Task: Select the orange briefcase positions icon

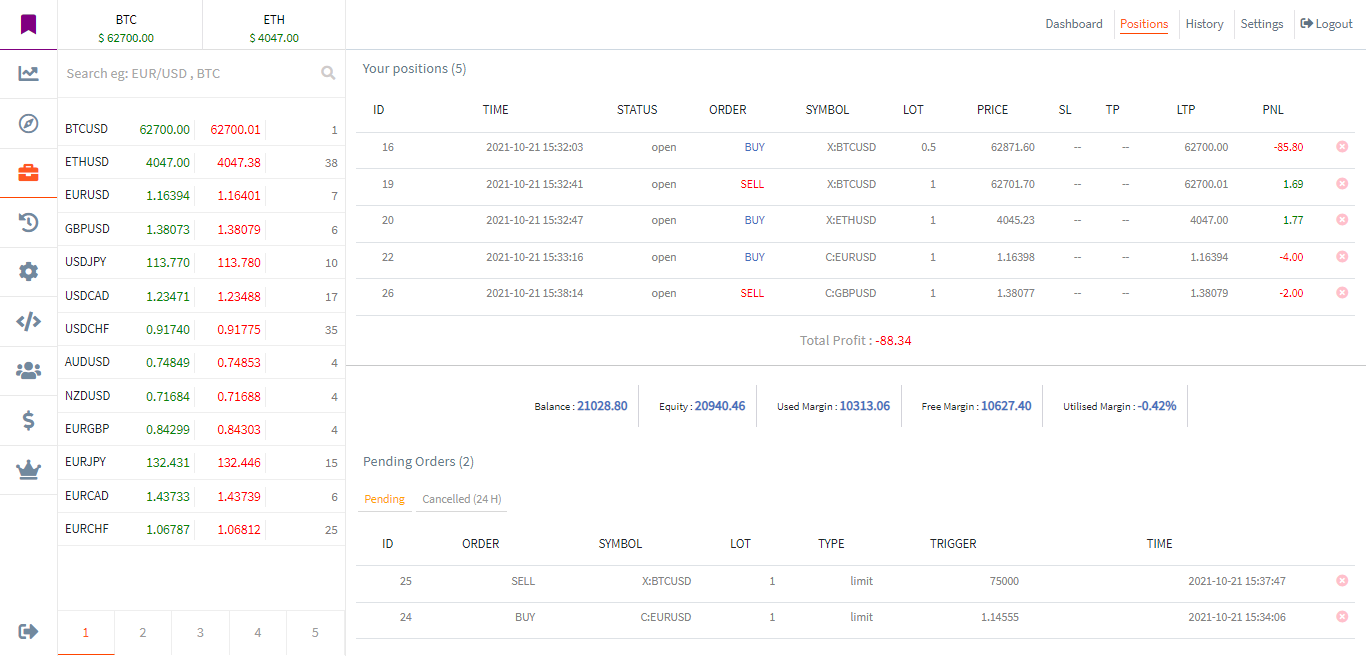Action: coord(28,173)
